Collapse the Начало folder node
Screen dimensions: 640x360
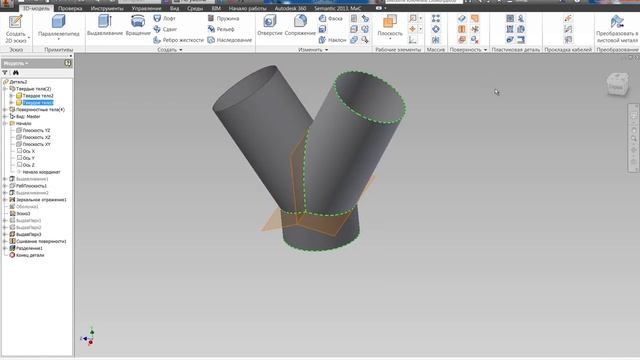pyautogui.click(x=5, y=123)
